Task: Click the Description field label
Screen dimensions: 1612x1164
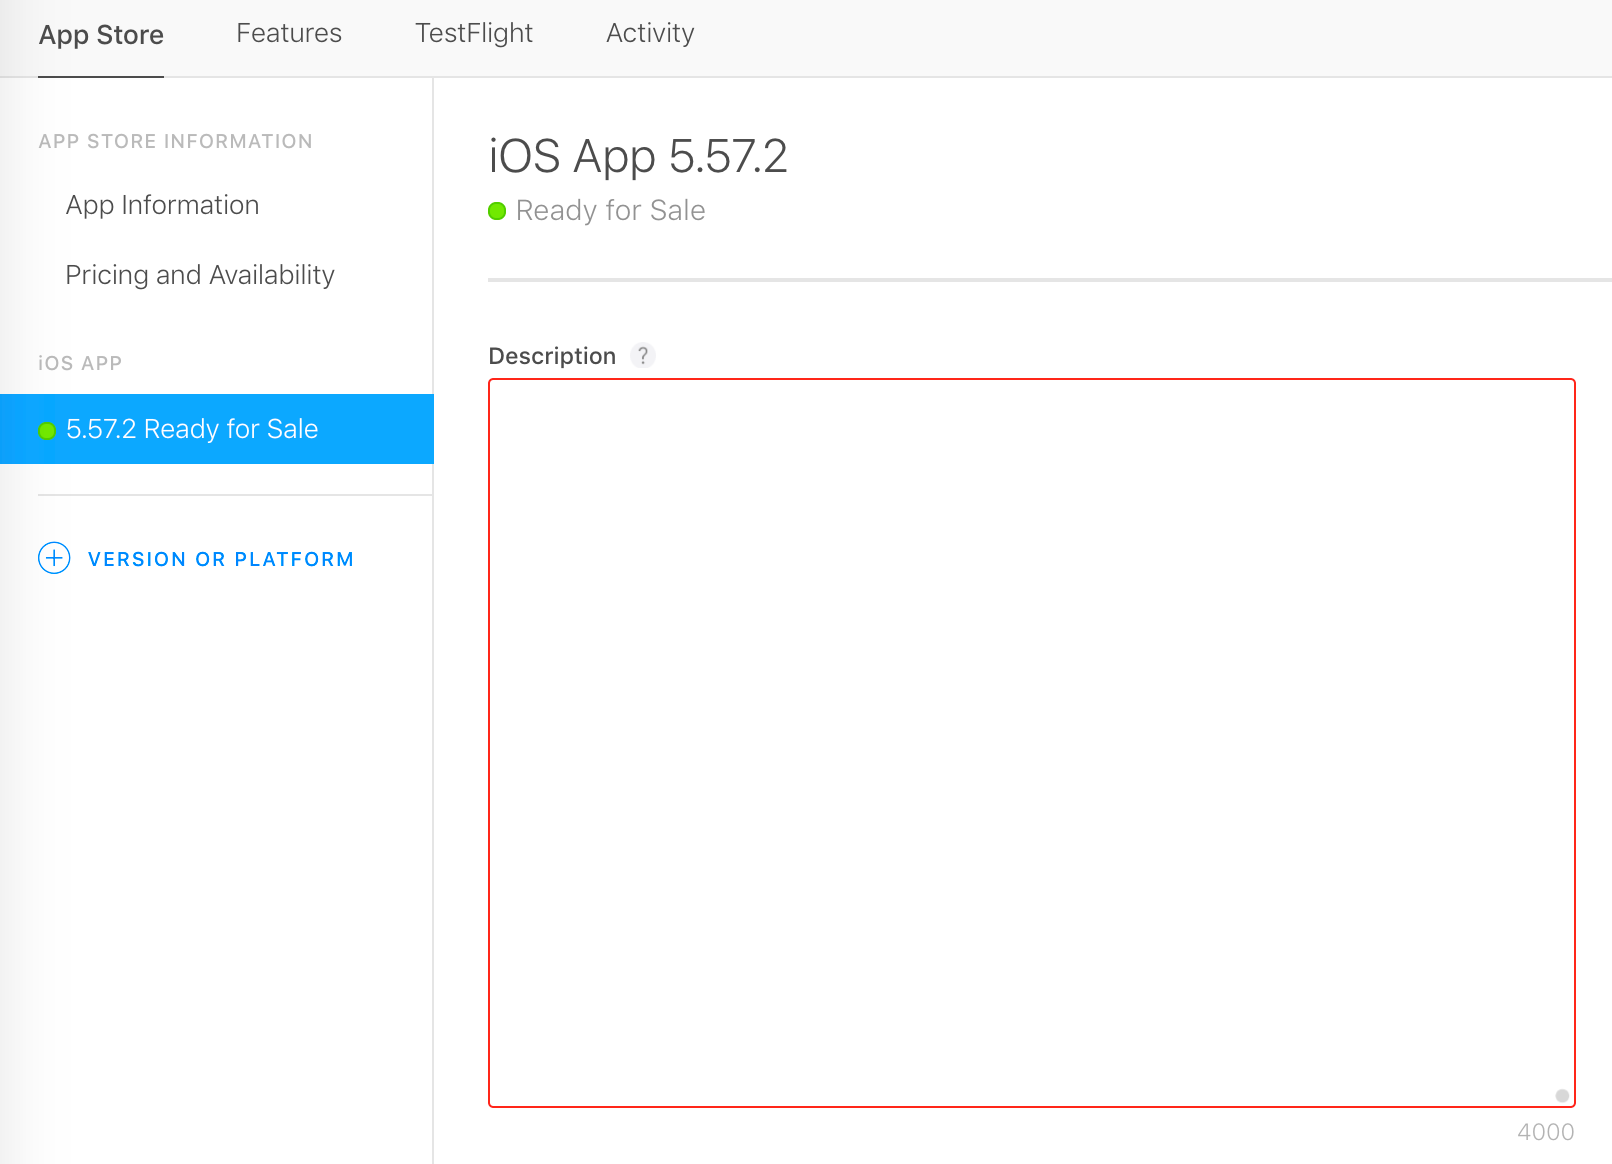Action: (552, 356)
